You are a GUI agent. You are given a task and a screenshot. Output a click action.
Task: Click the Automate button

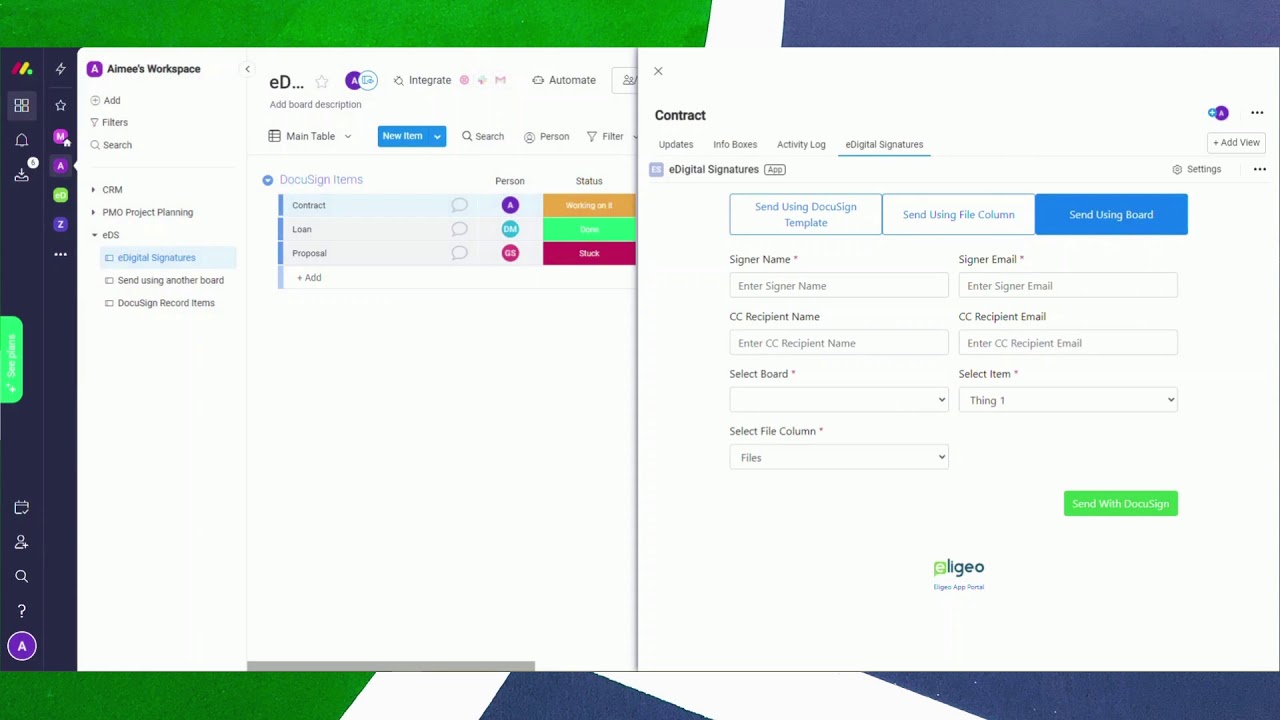point(564,80)
